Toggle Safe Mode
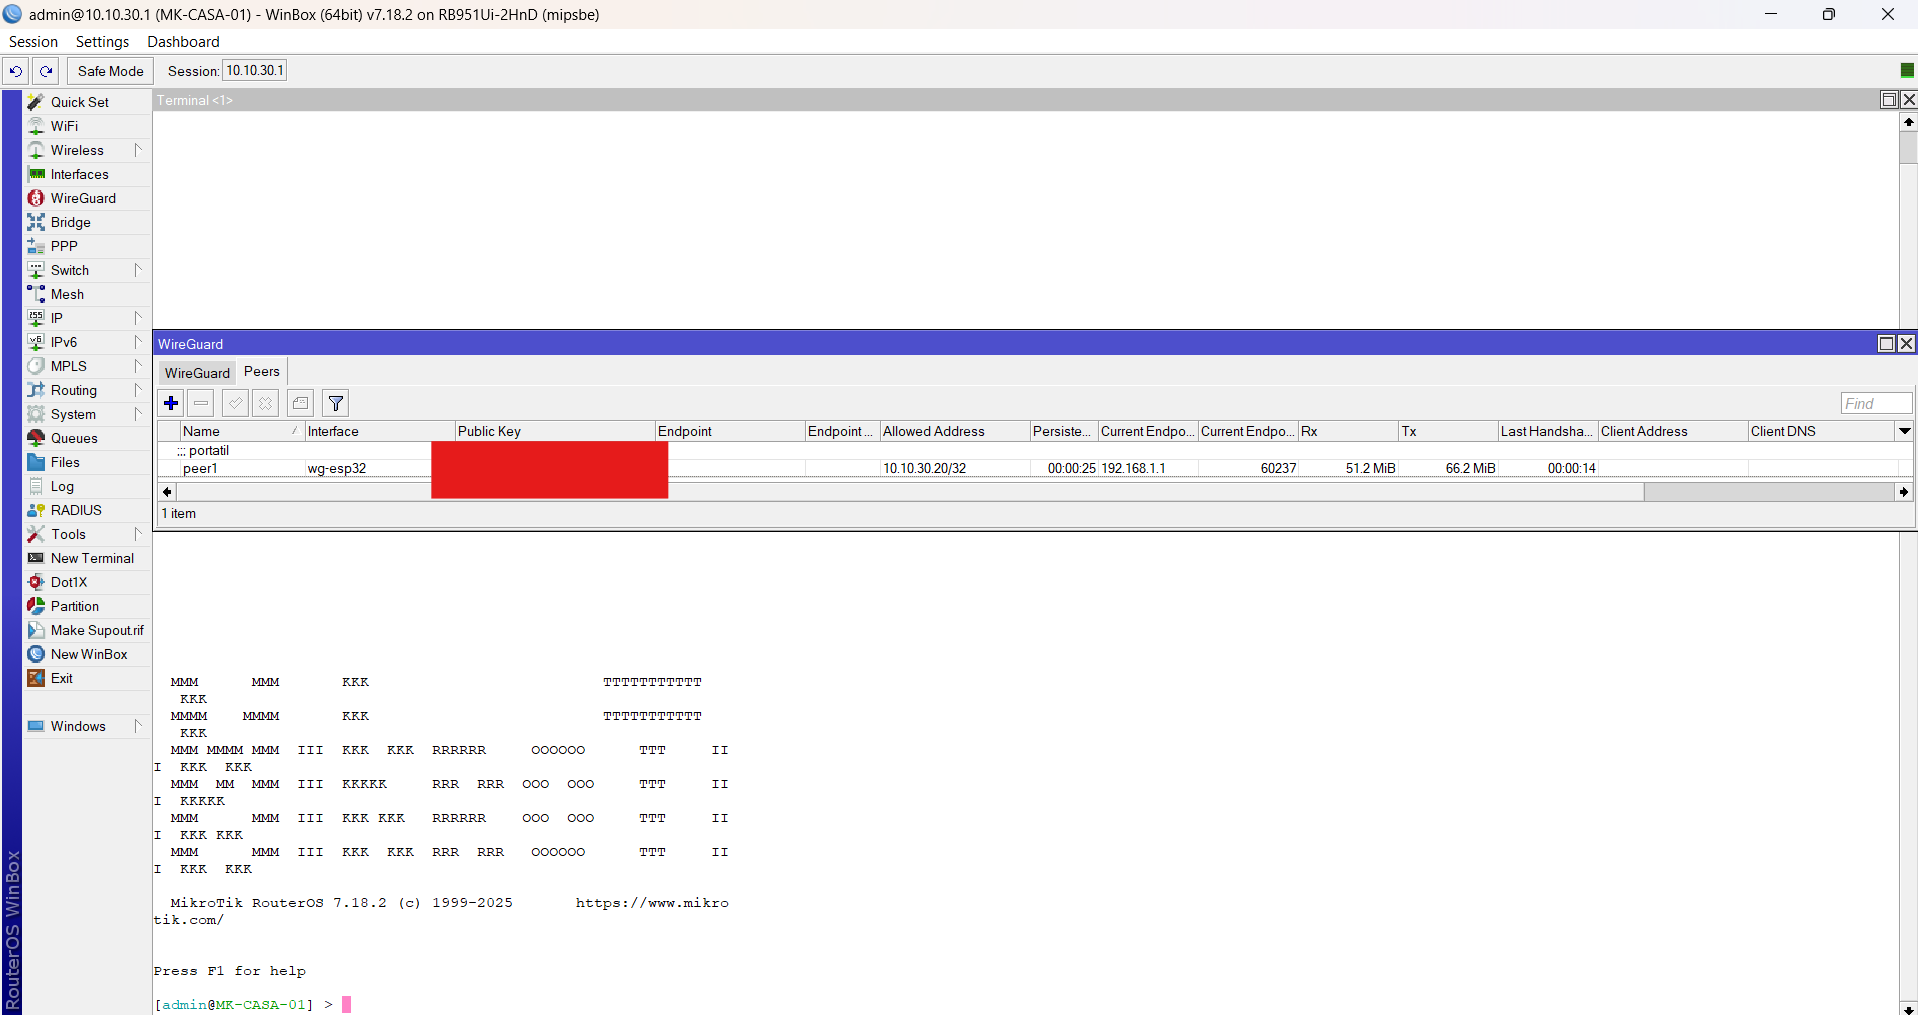This screenshot has width=1918, height=1015. [x=110, y=71]
